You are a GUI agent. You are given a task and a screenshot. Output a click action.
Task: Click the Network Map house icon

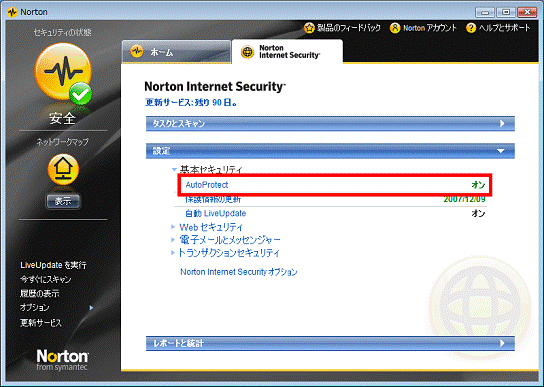(63, 169)
